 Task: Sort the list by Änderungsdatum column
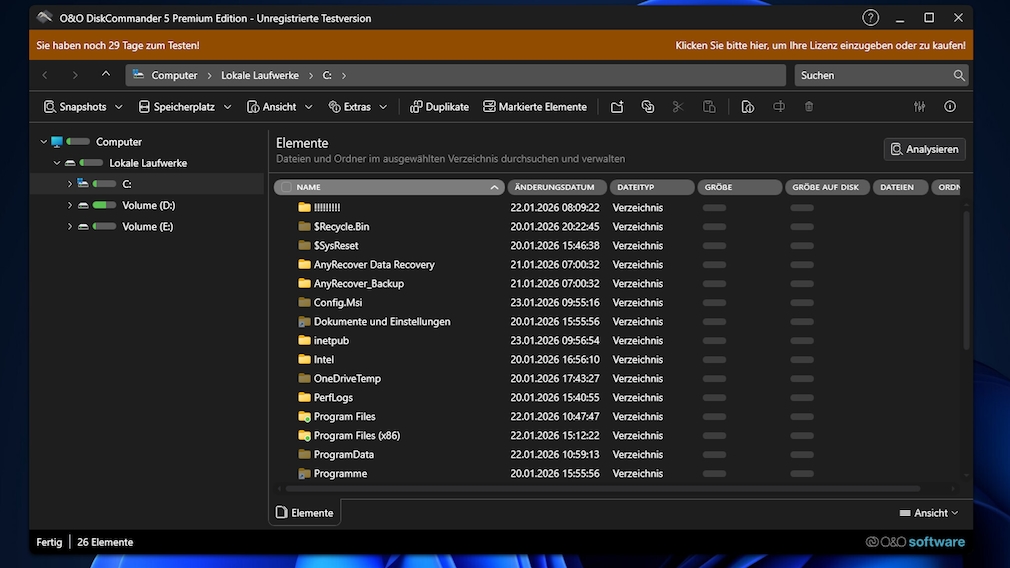coord(557,187)
